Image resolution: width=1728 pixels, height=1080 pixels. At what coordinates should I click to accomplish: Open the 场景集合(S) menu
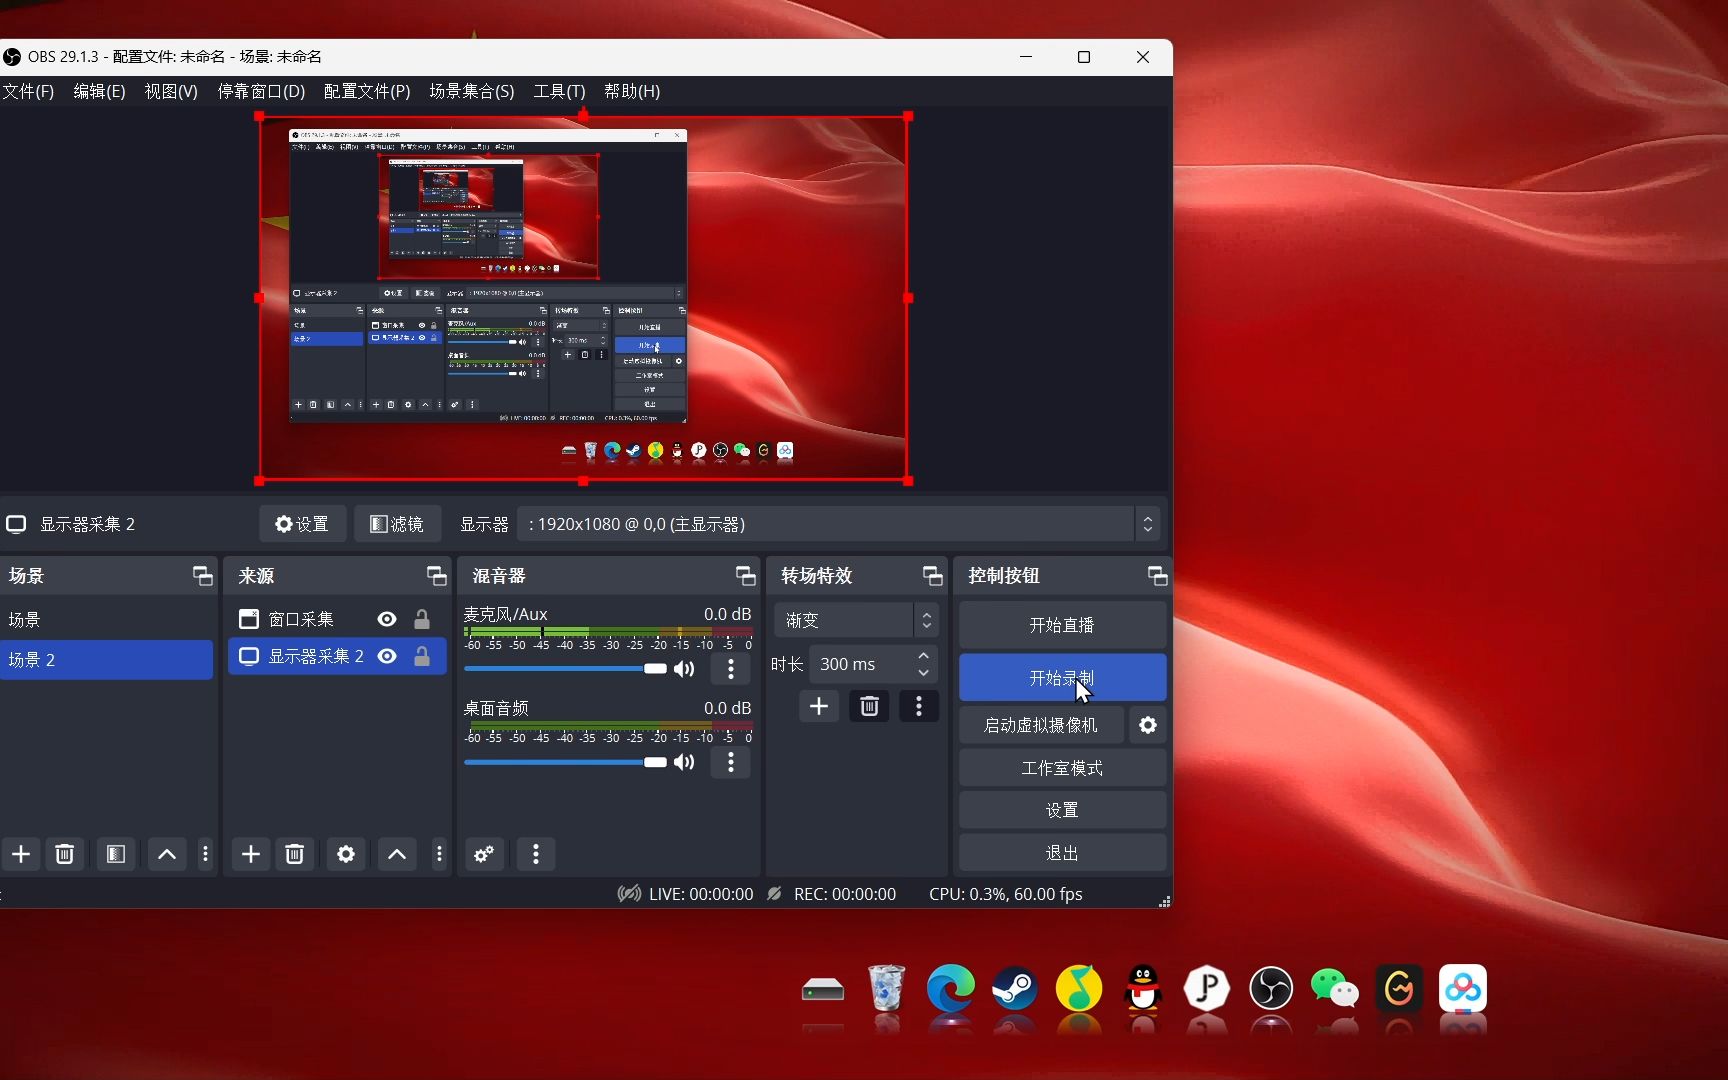pos(472,91)
